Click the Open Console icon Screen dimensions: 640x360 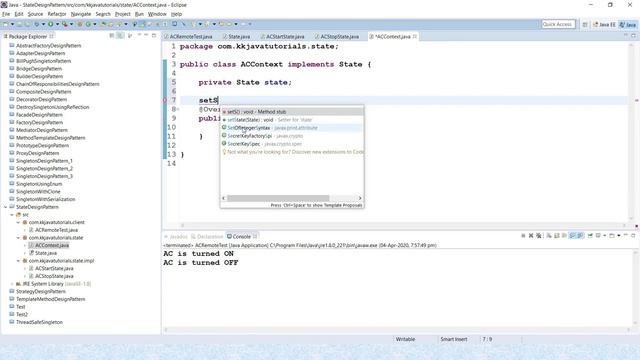point(612,236)
